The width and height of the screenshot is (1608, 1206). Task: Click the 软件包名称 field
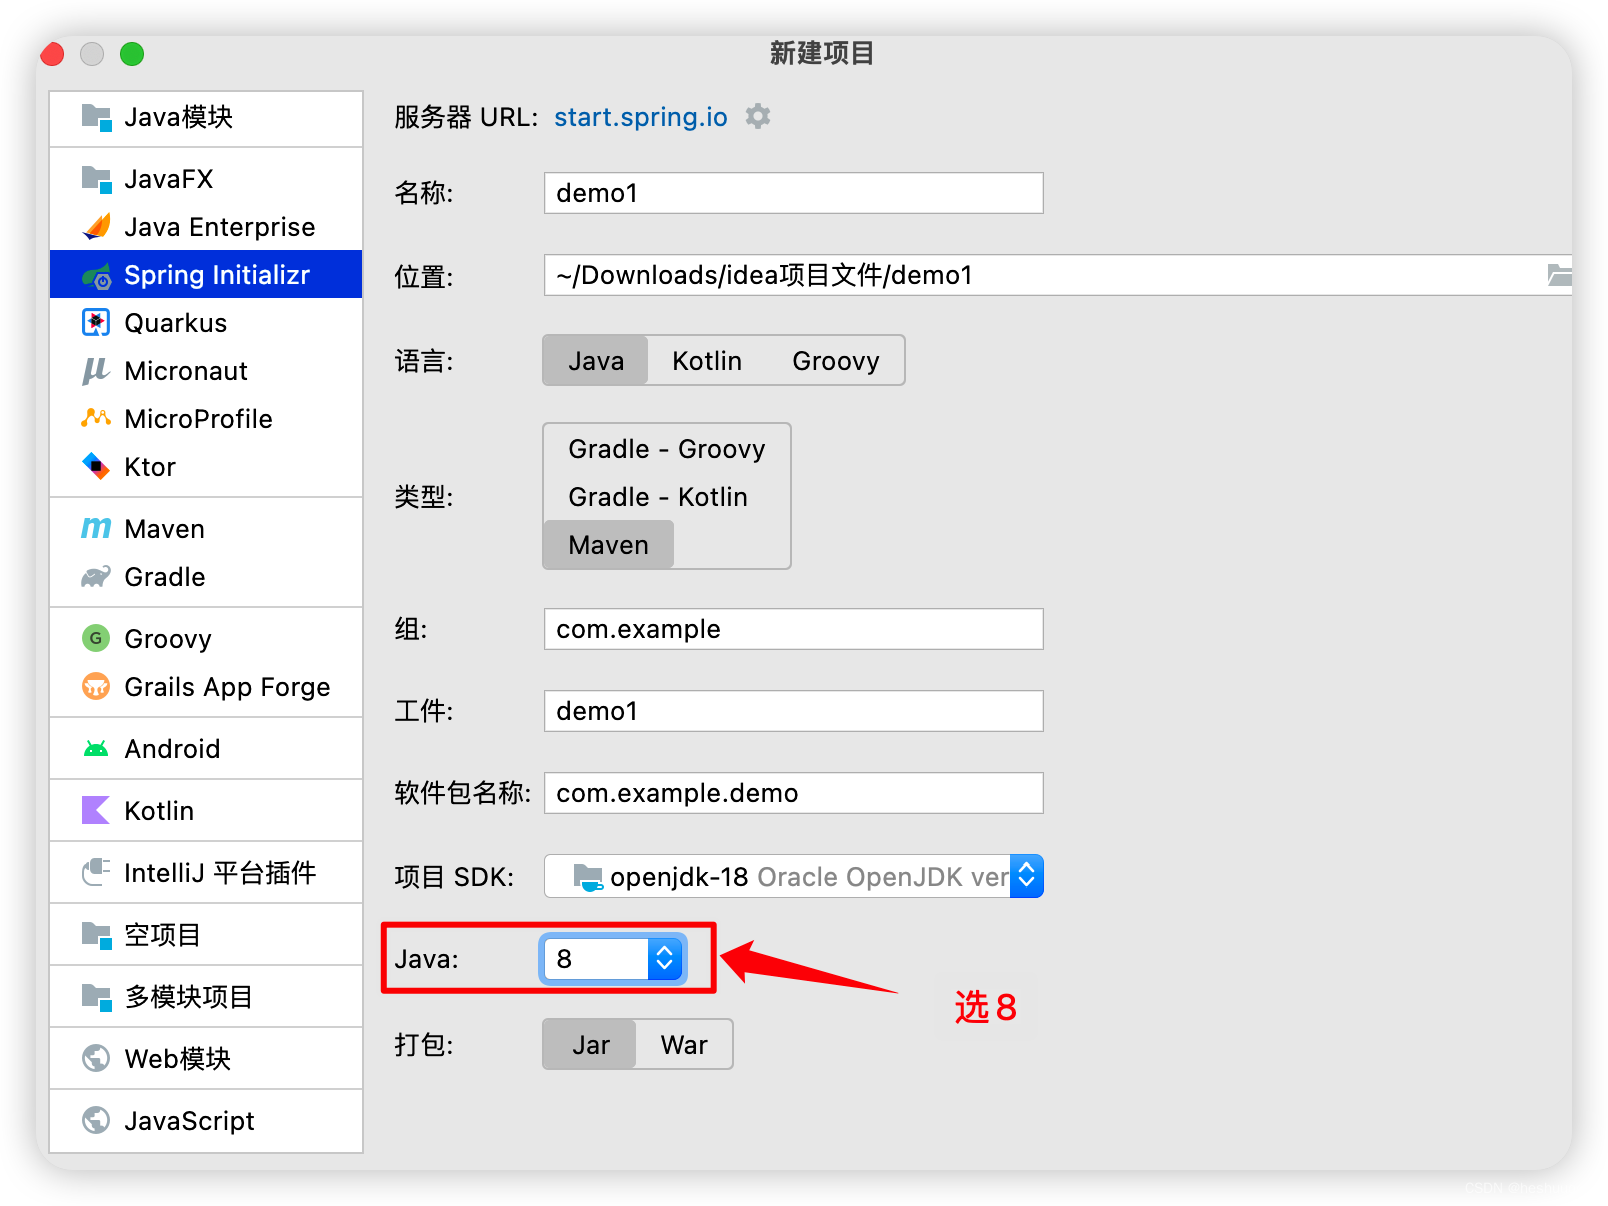click(x=793, y=793)
